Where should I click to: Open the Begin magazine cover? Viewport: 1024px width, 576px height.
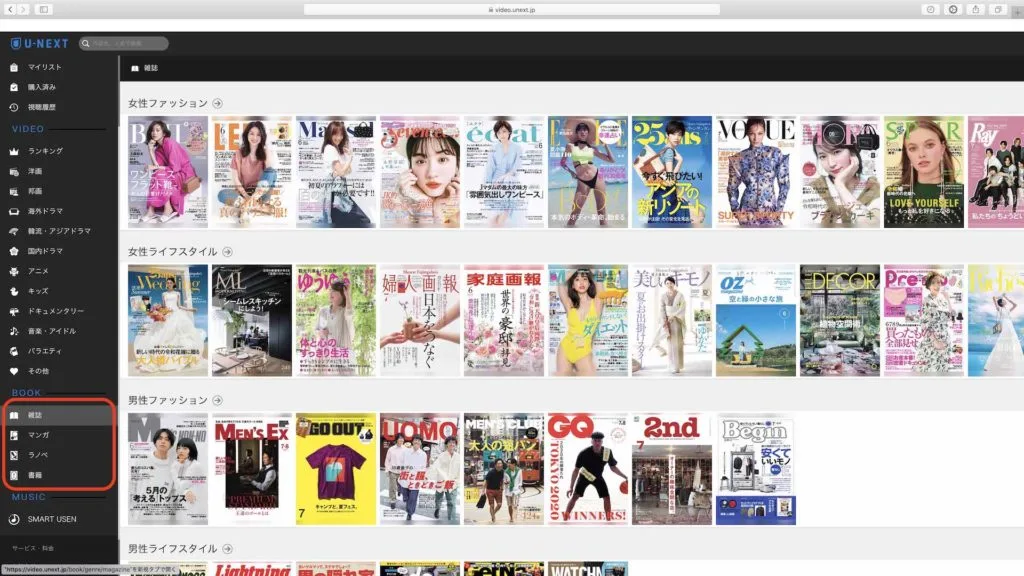pos(756,469)
